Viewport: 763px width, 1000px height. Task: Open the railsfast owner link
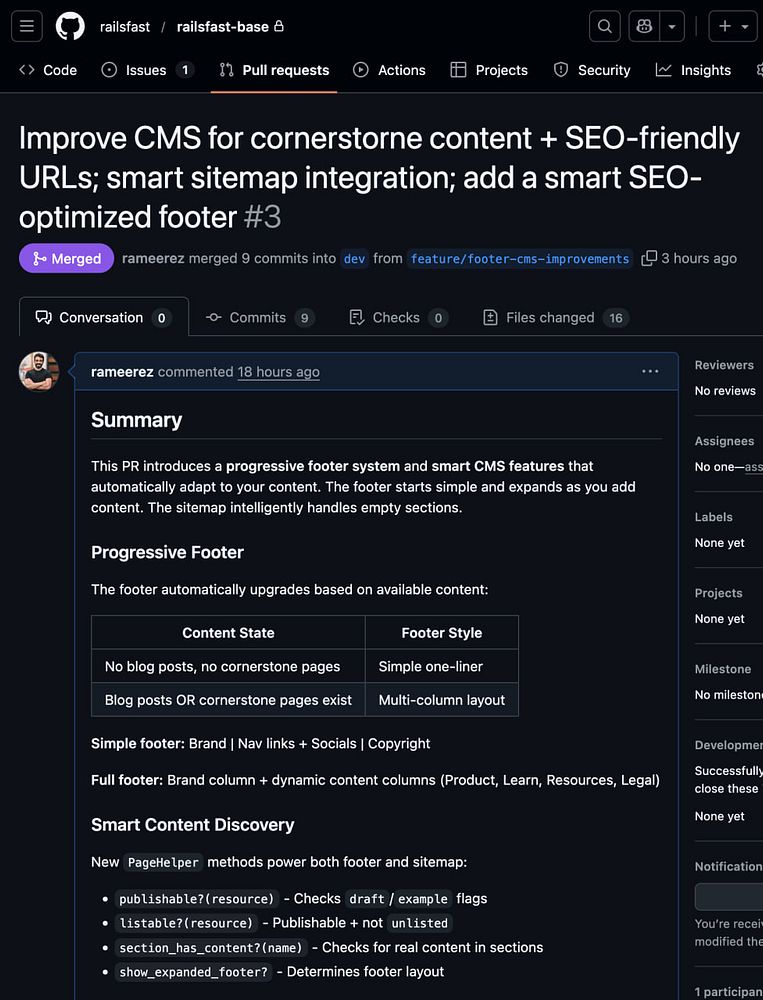point(125,27)
